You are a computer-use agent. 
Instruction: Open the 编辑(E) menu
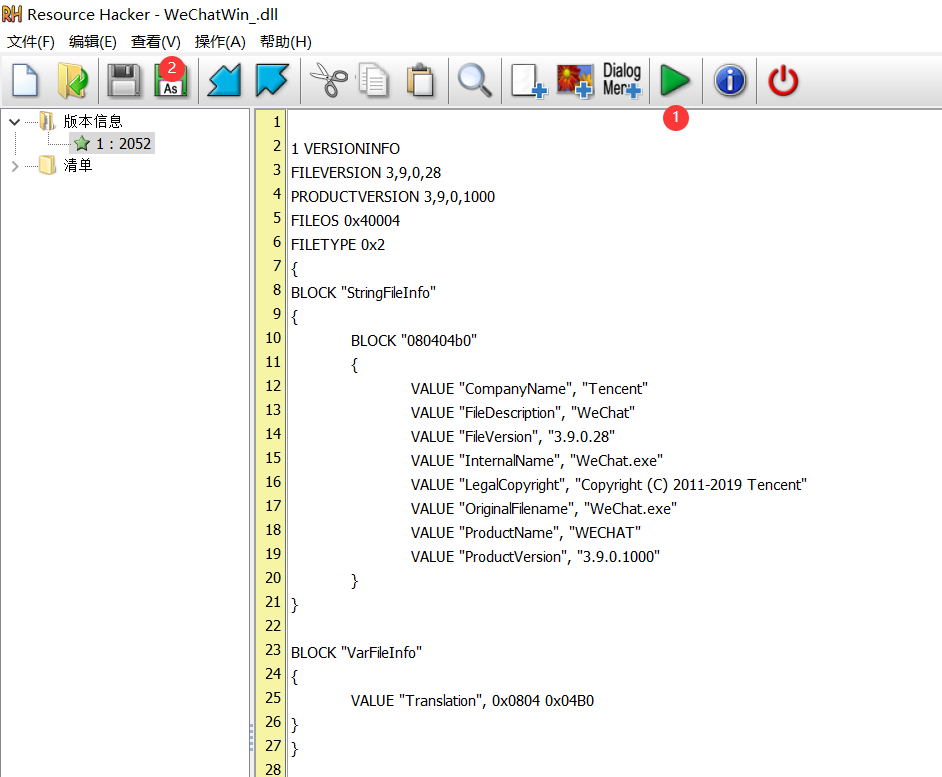[93, 41]
